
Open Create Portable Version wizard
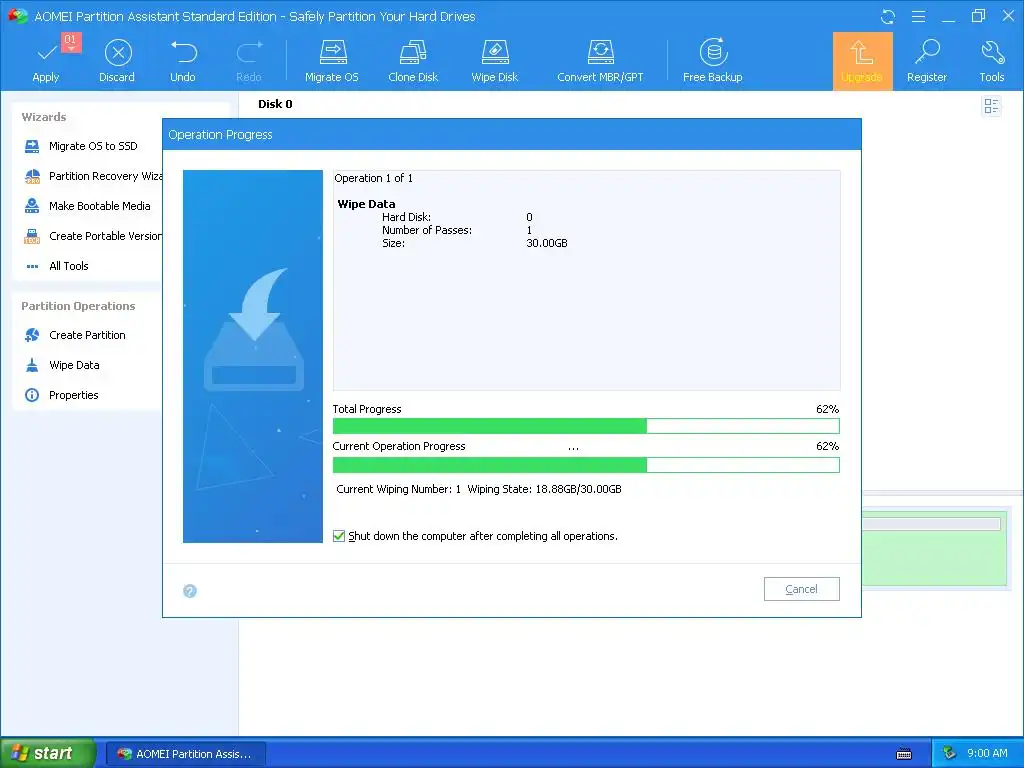[92, 236]
